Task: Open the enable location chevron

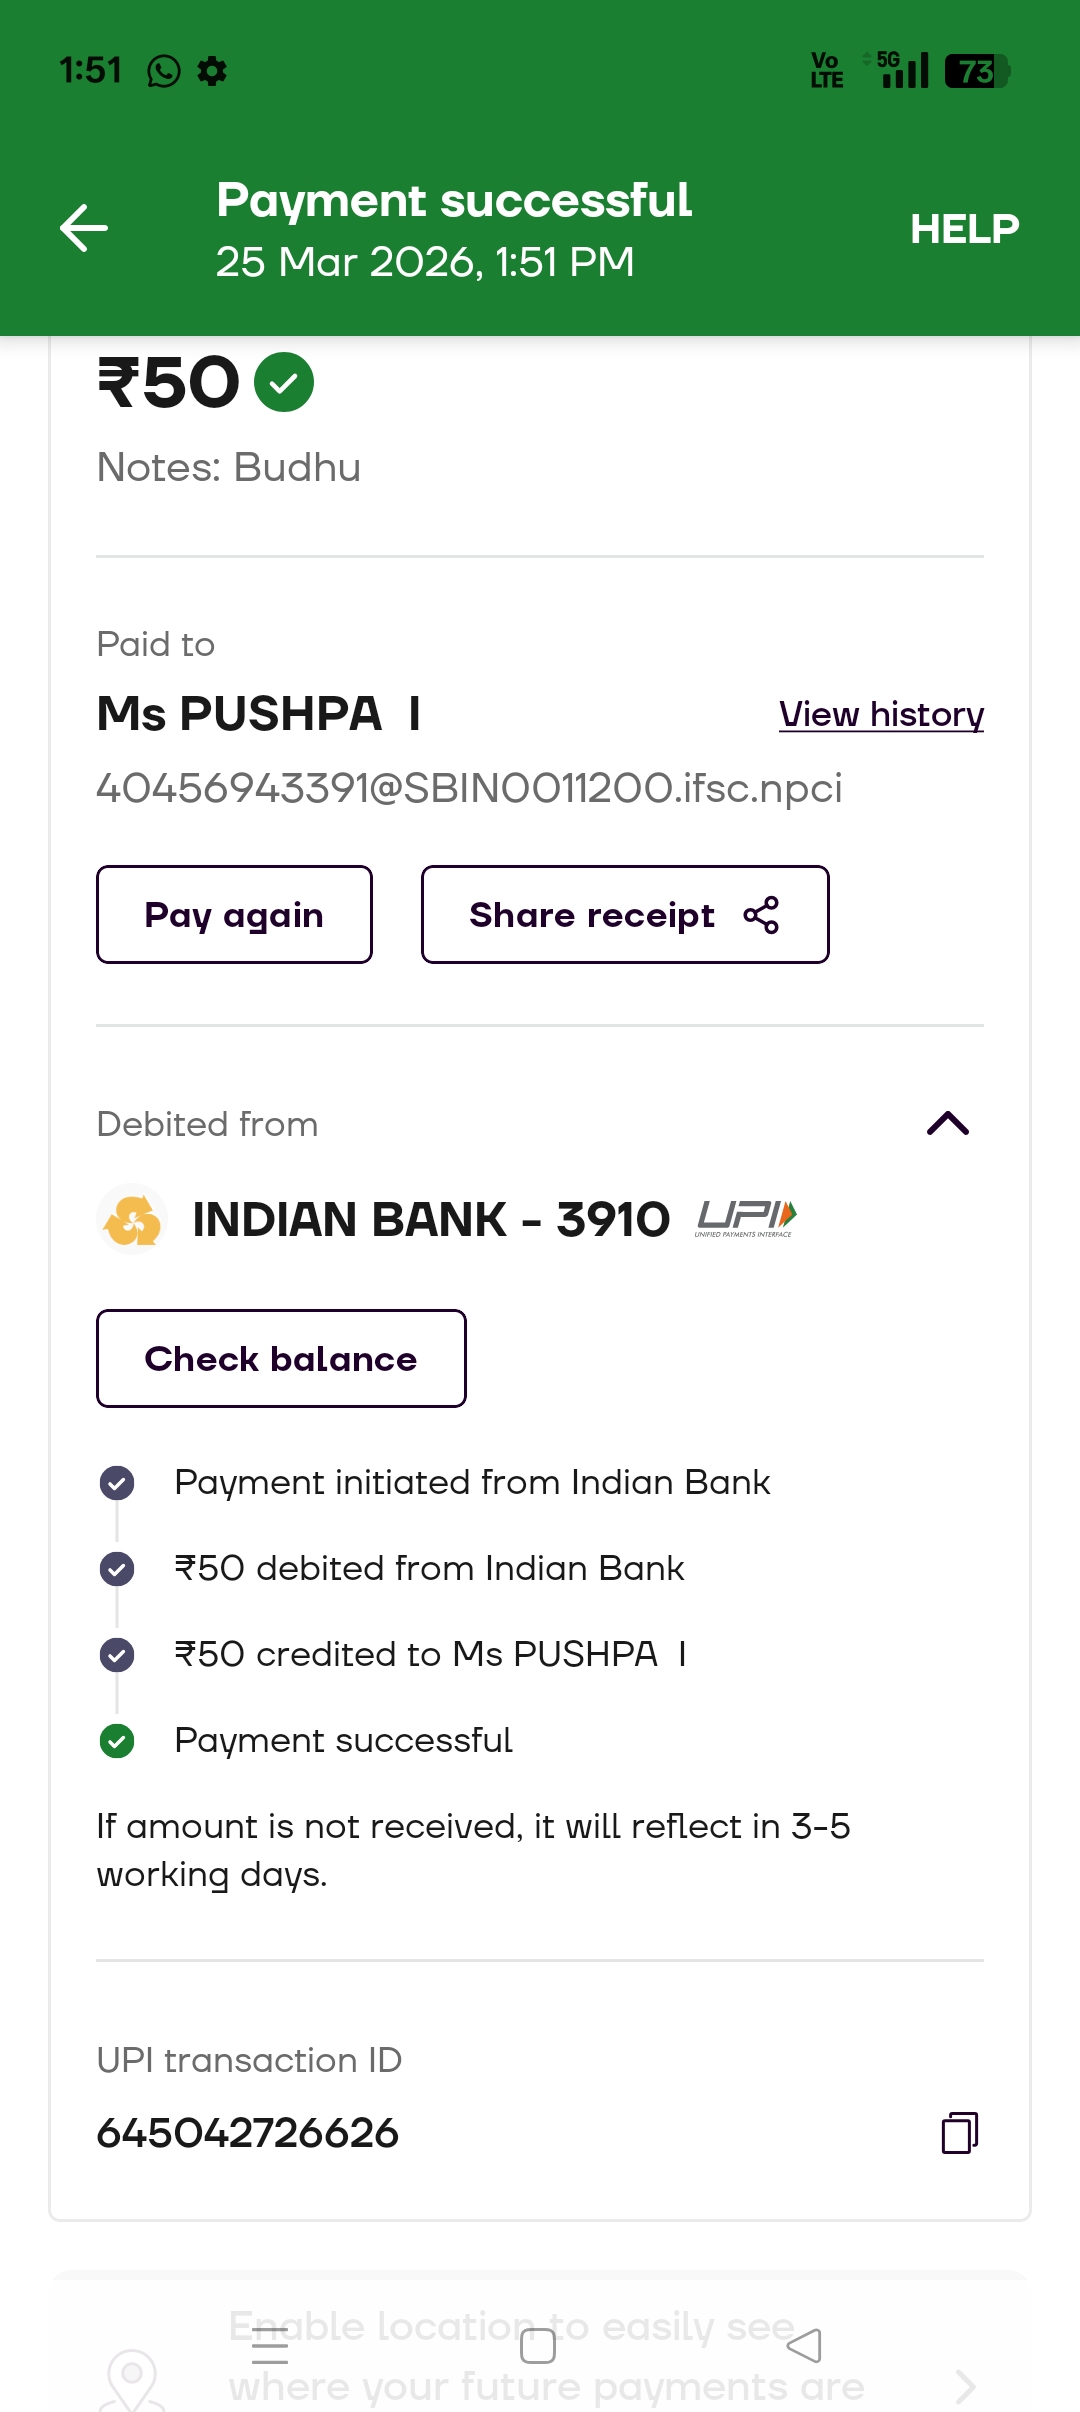Action: click(964, 2386)
